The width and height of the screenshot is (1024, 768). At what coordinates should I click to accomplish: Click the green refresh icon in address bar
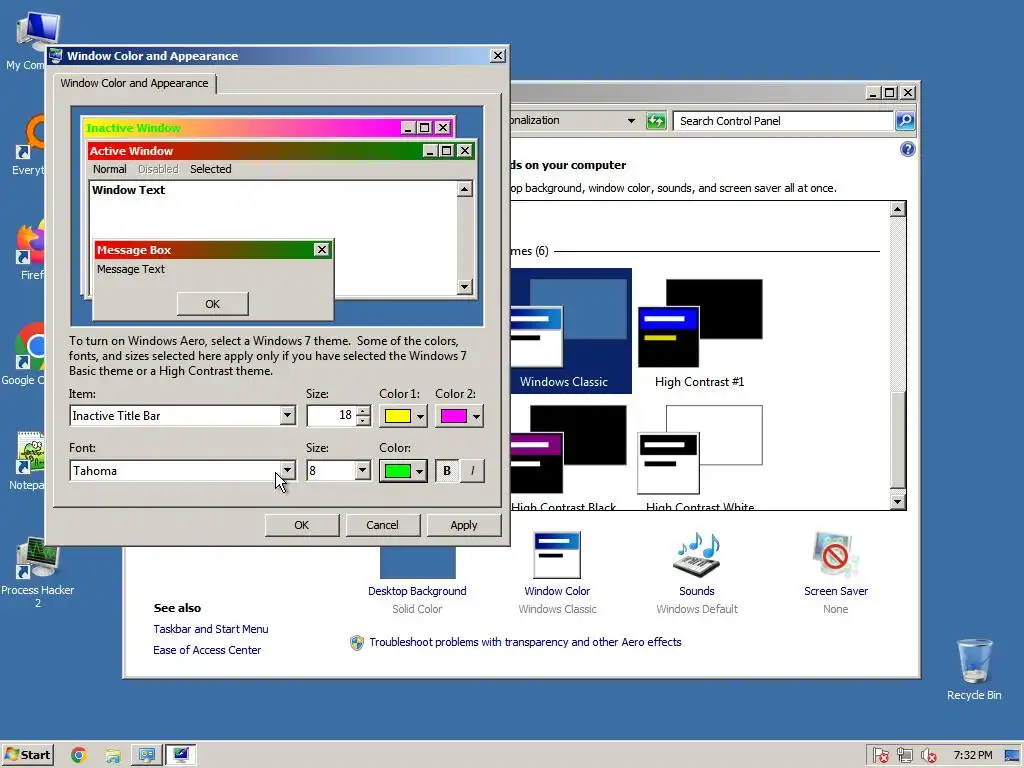pyautogui.click(x=656, y=121)
